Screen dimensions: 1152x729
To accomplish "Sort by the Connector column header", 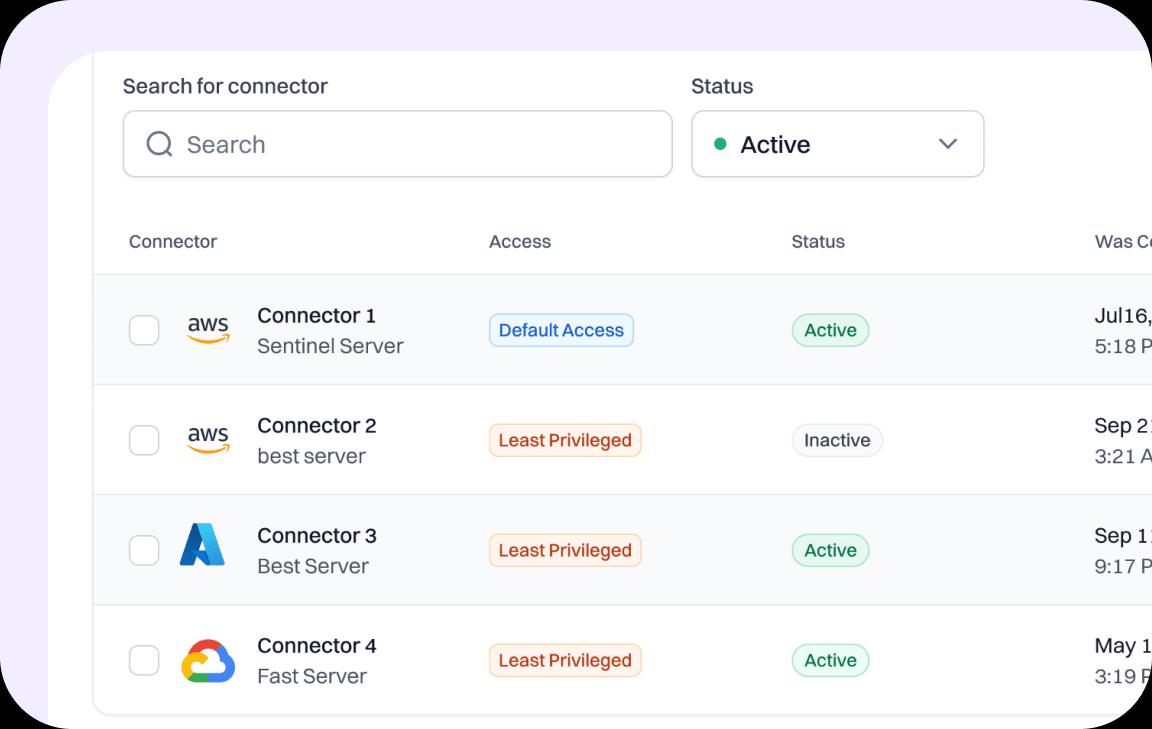I will pyautogui.click(x=173, y=241).
